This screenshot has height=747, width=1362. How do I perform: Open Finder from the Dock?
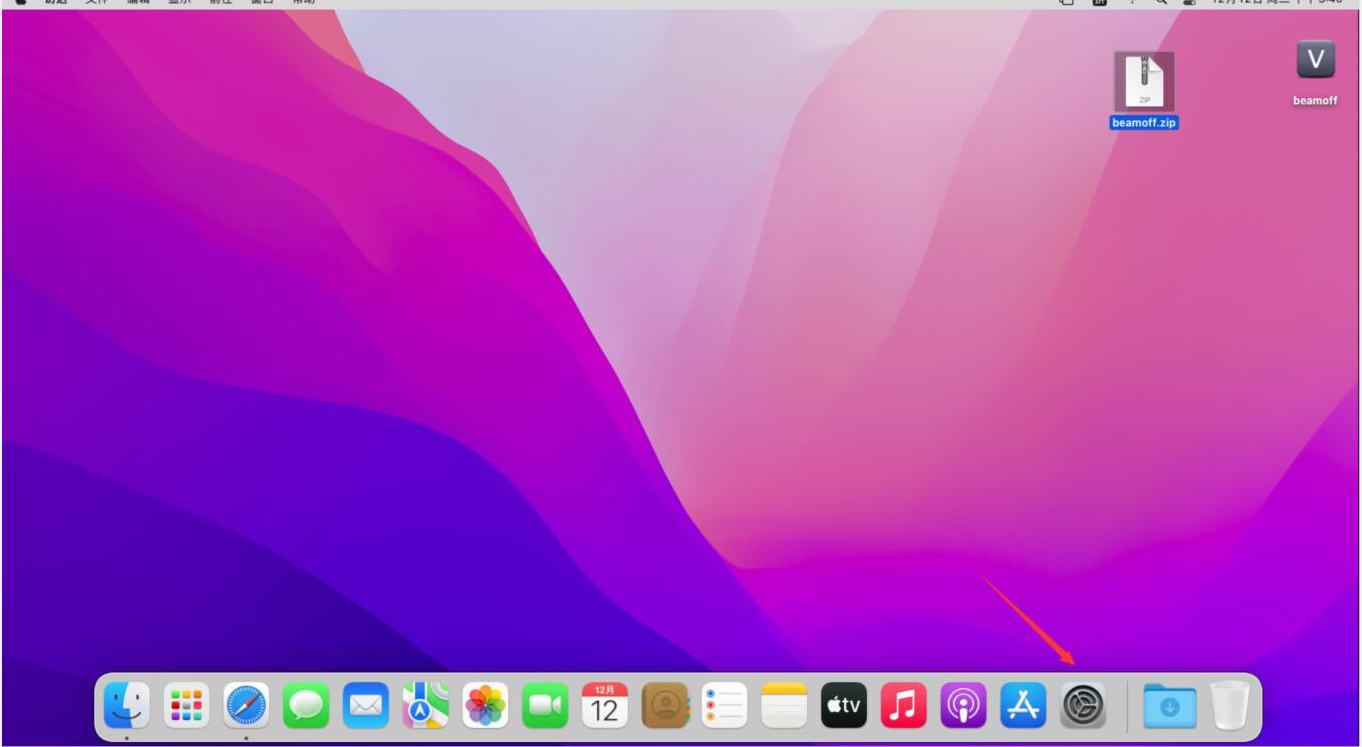tap(127, 706)
